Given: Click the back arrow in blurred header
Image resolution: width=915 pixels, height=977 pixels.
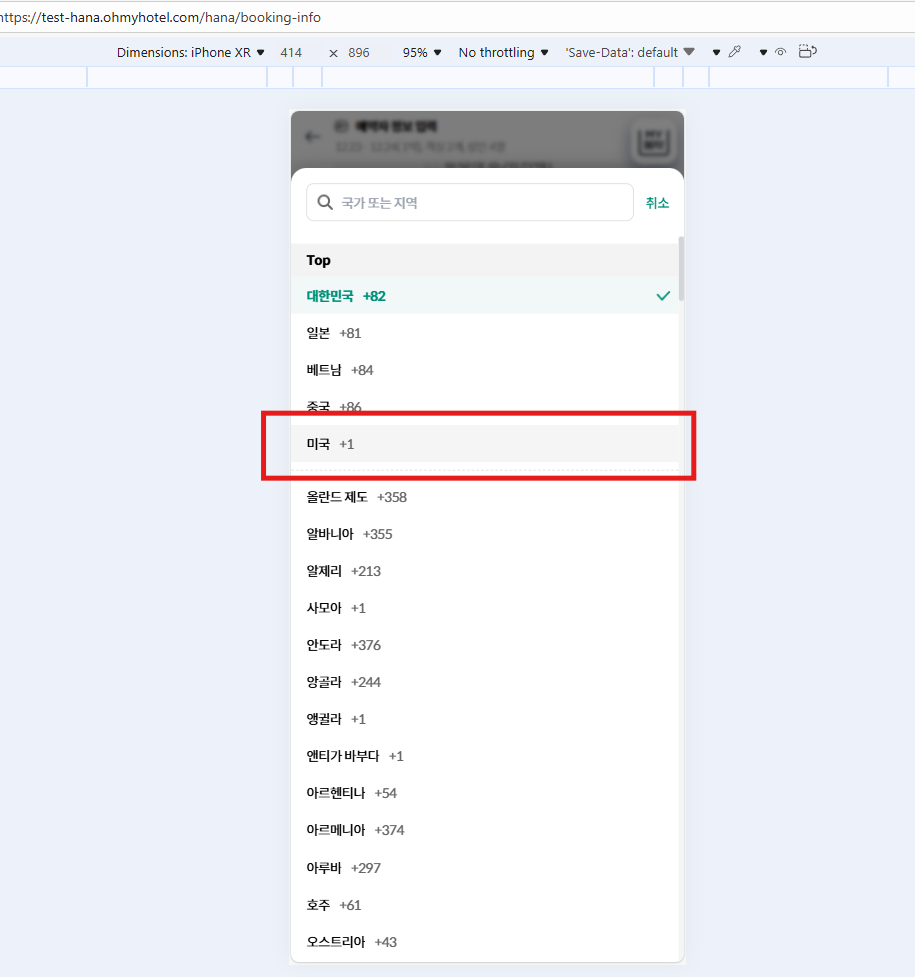Looking at the screenshot, I should coord(313,136).
